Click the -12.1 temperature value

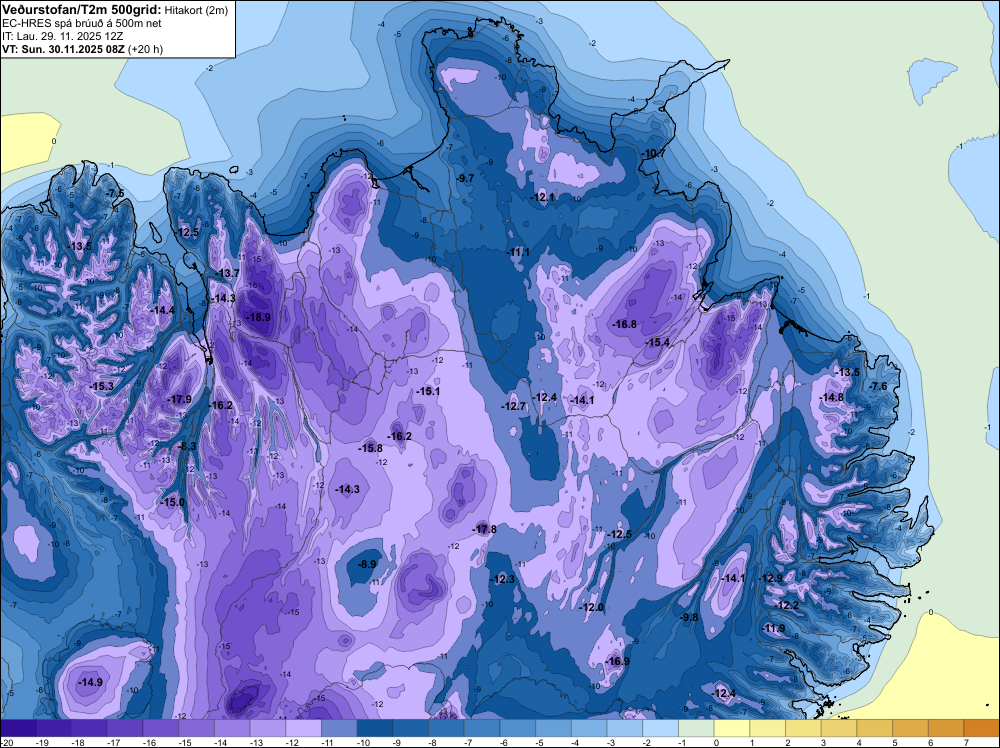point(543,198)
